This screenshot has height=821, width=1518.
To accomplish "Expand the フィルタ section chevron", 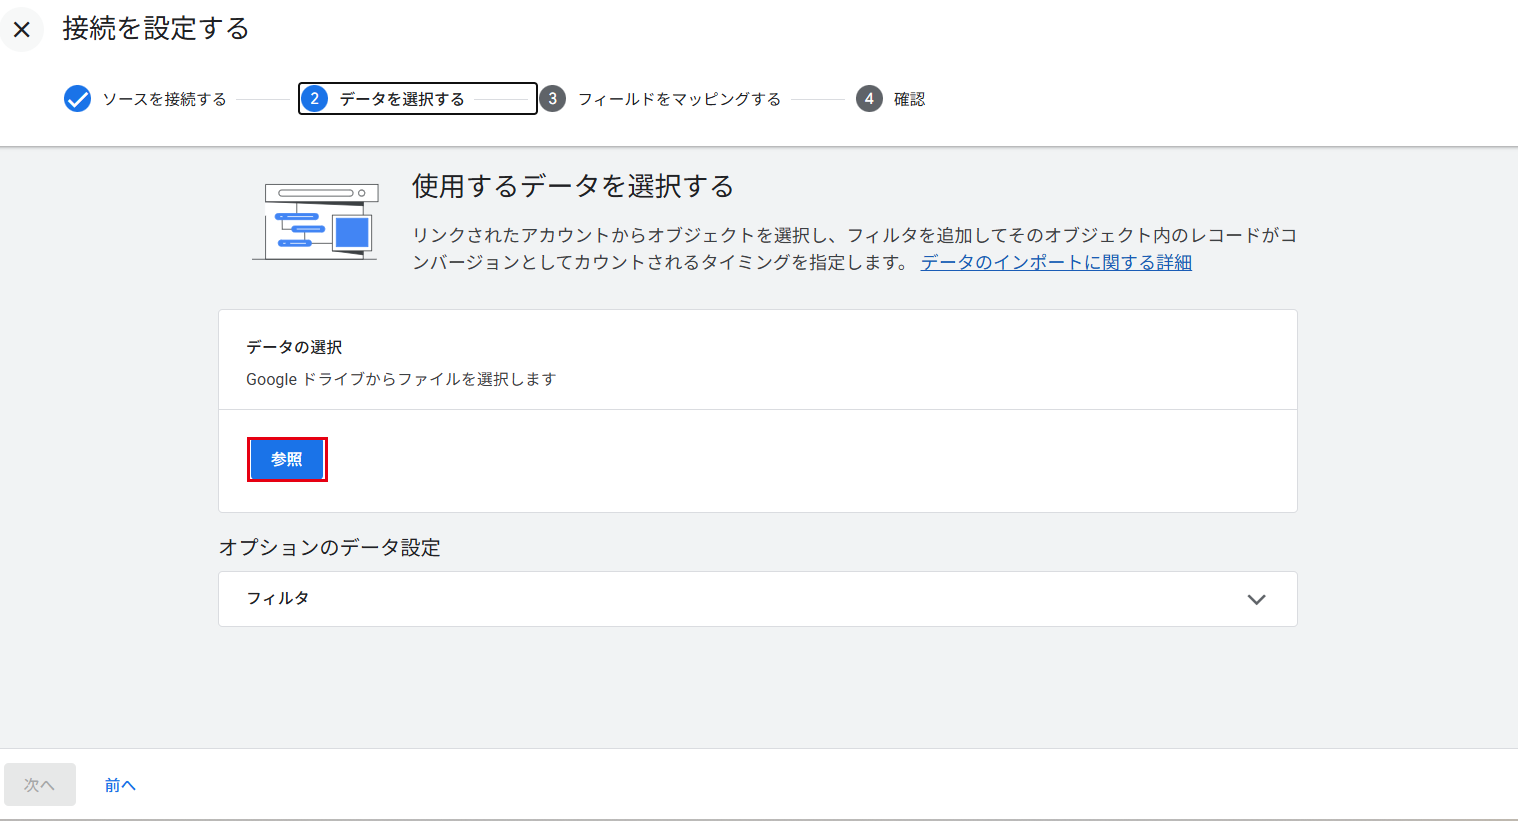I will click(1257, 599).
